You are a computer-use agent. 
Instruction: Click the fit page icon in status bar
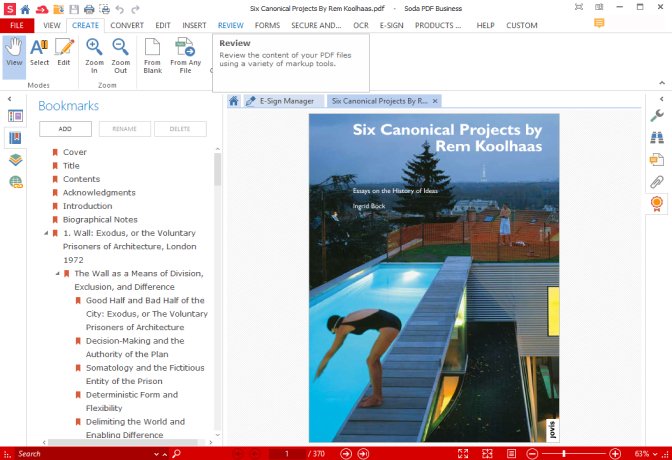click(x=511, y=454)
